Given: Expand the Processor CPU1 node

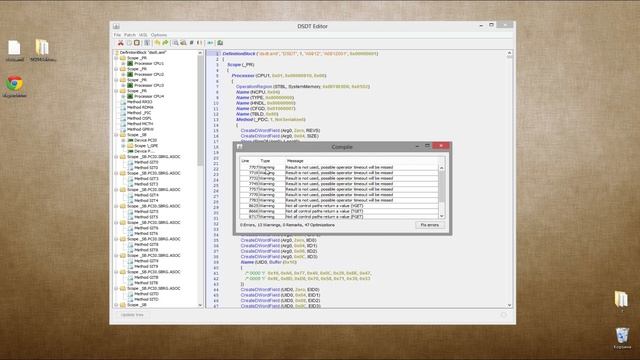Looking at the screenshot, I should (x=123, y=64).
